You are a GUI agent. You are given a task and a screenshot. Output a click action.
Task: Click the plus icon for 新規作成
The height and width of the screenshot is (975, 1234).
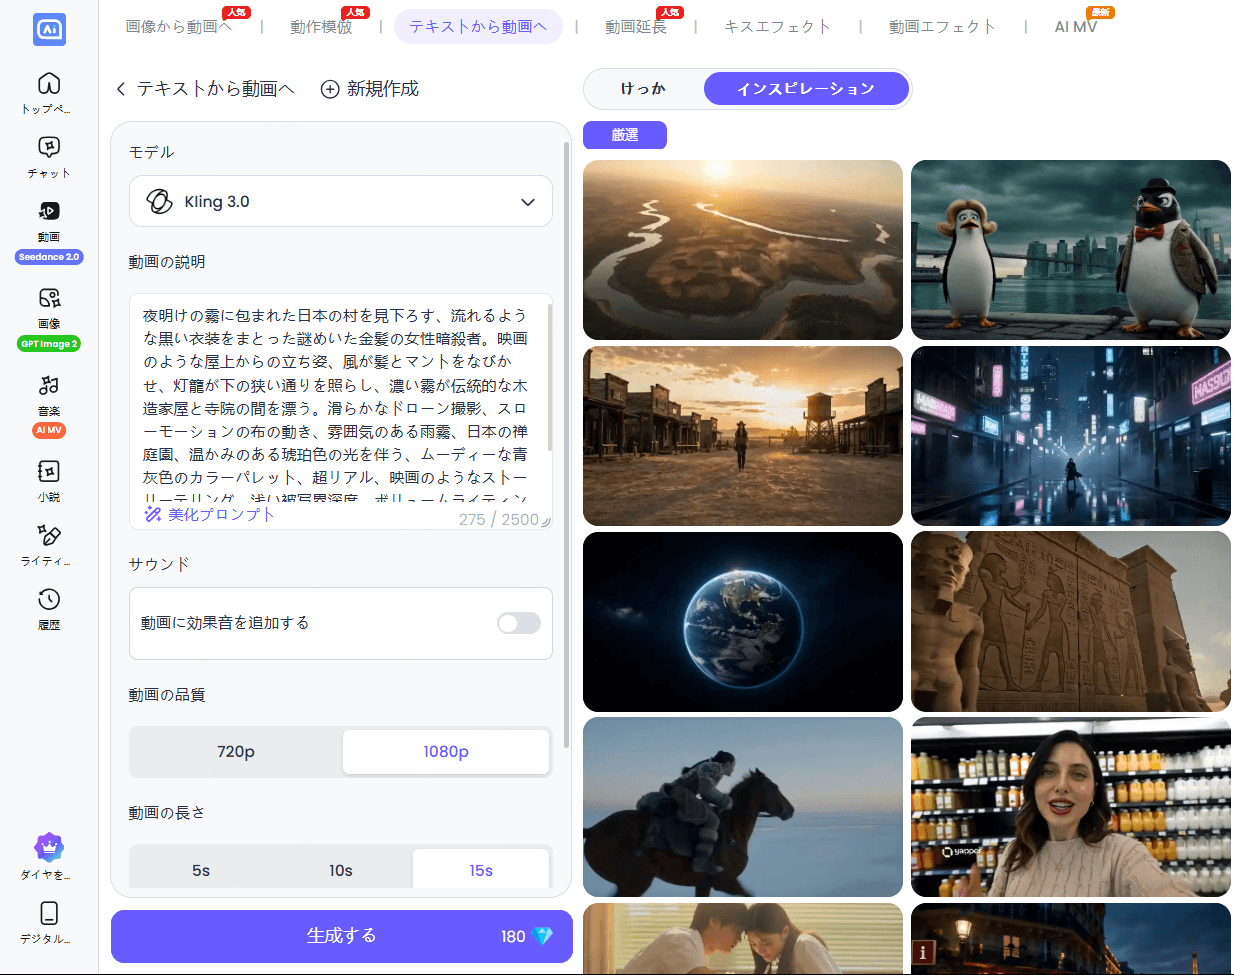tap(330, 89)
